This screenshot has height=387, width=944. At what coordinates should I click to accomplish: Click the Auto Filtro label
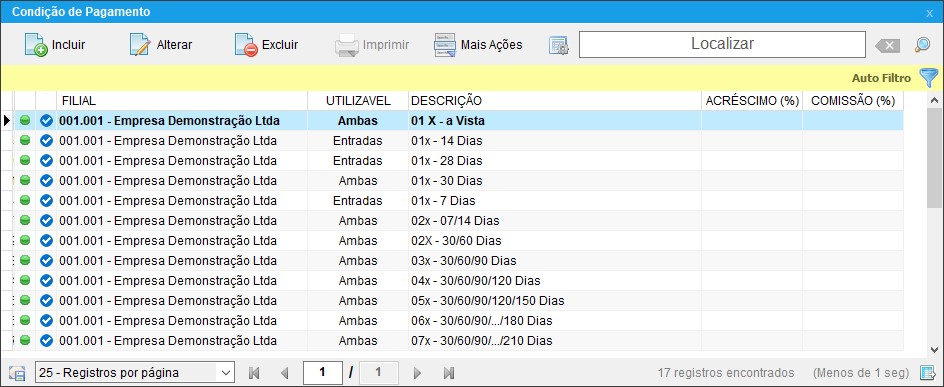881,78
